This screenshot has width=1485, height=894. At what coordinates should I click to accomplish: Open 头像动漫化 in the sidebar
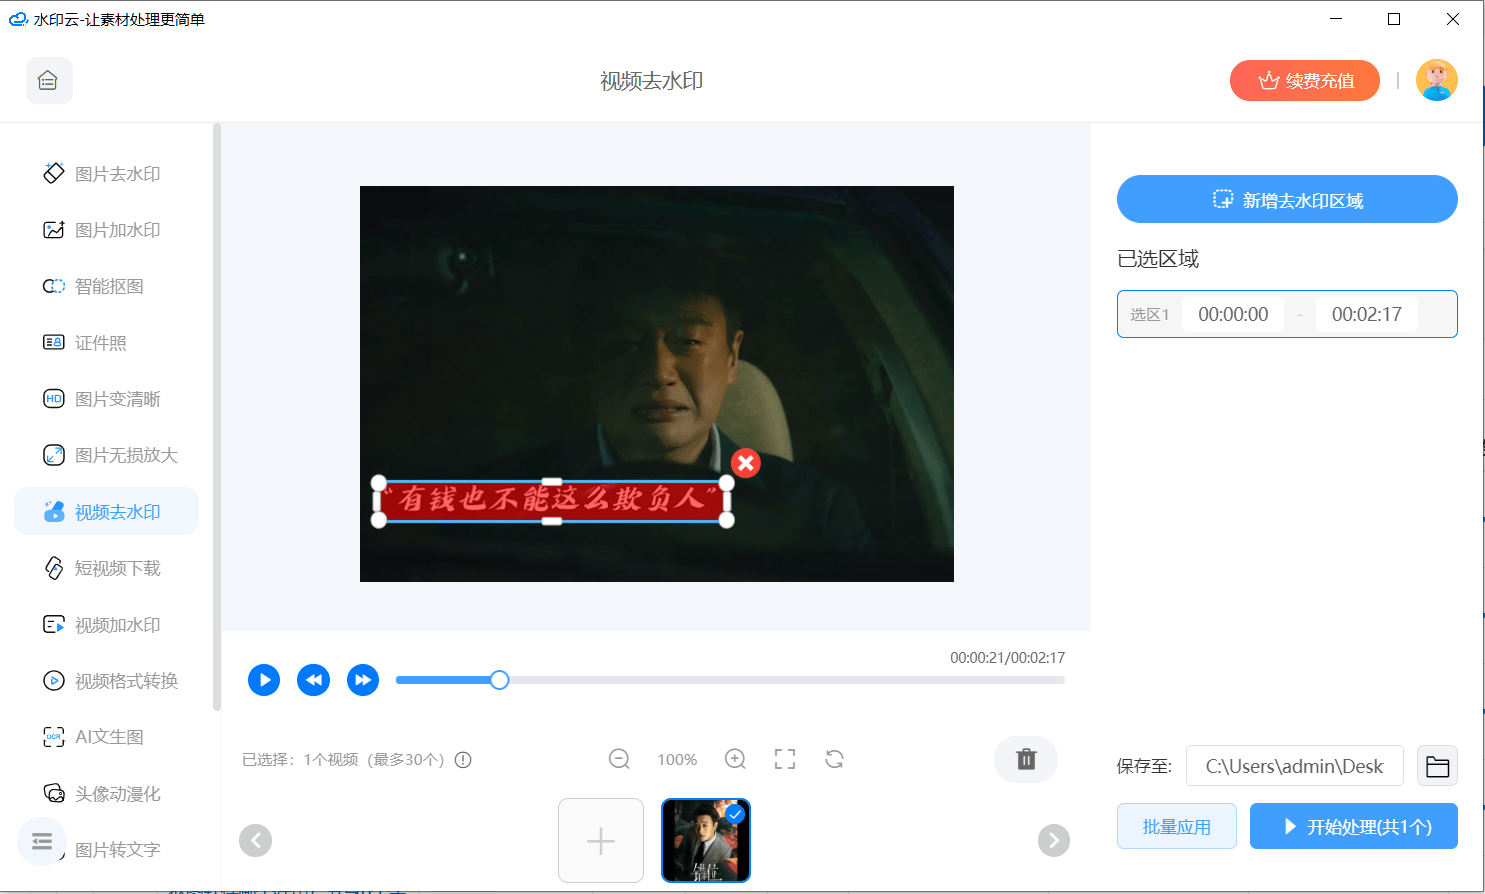106,794
